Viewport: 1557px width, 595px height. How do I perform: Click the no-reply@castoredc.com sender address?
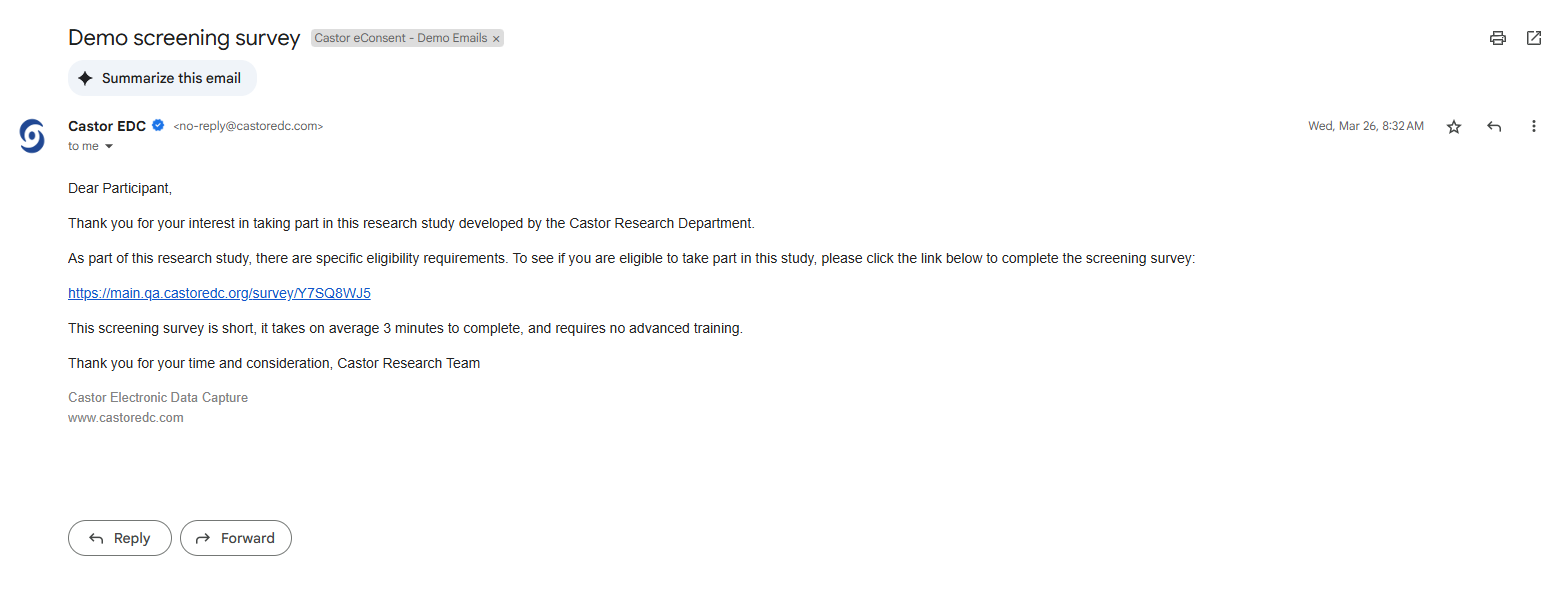[x=248, y=127]
